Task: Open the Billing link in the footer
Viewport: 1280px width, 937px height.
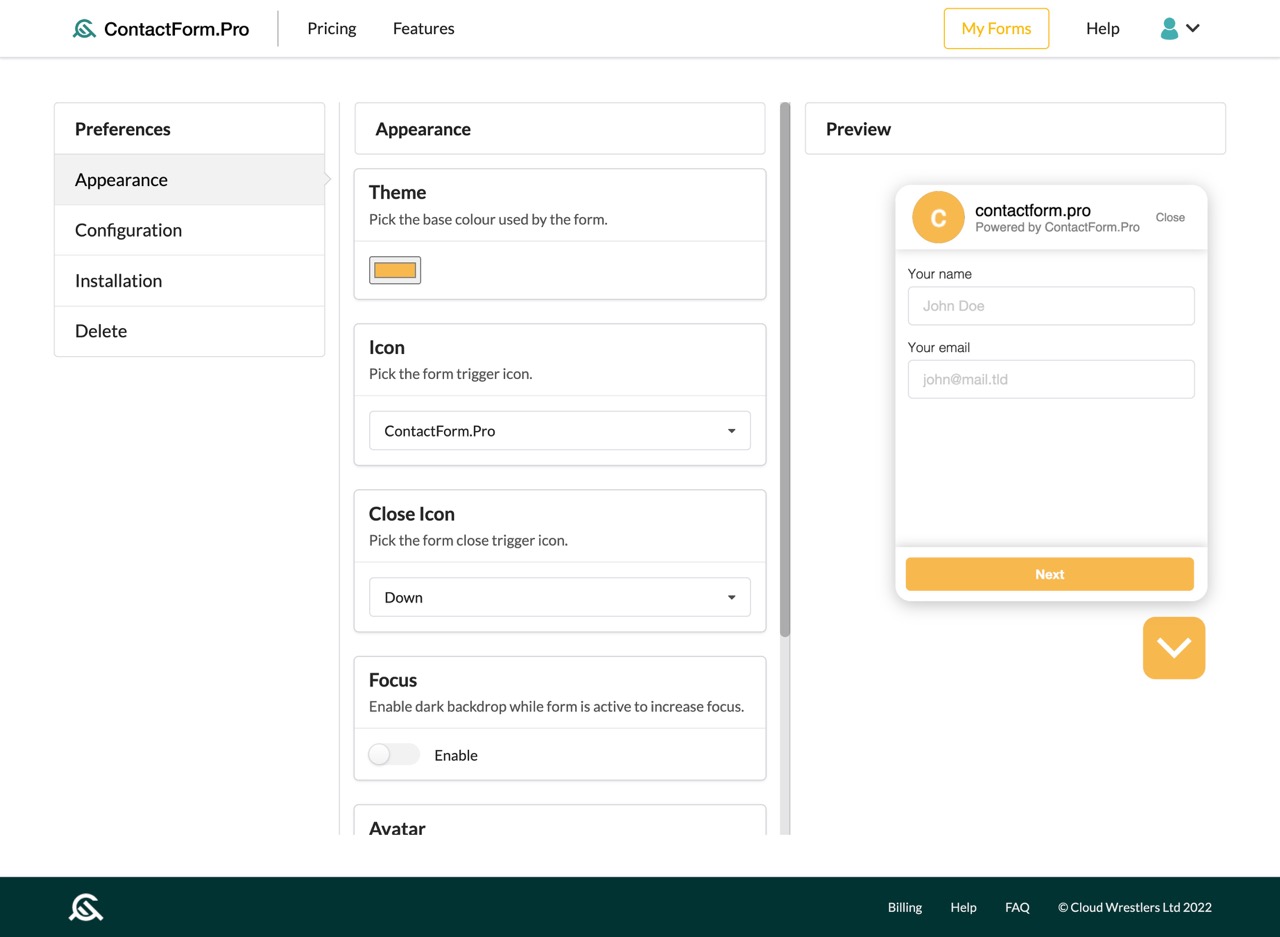Action: point(904,907)
